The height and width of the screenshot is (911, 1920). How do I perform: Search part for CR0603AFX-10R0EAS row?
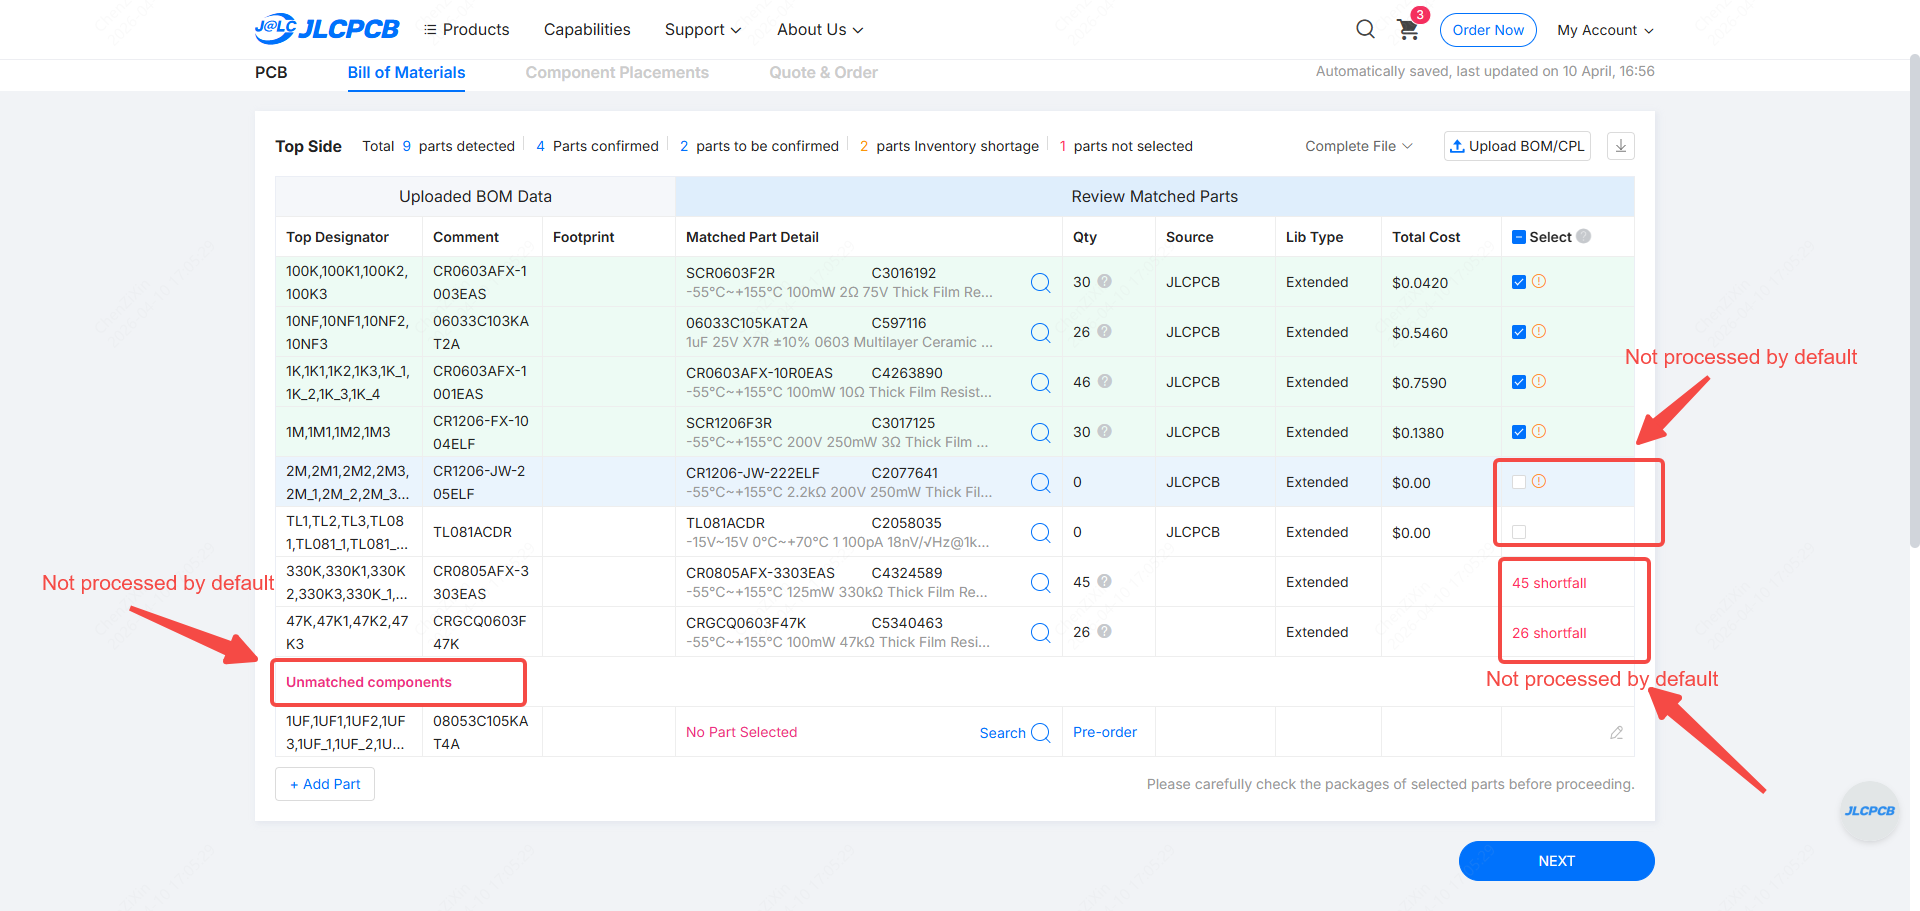pos(1040,383)
